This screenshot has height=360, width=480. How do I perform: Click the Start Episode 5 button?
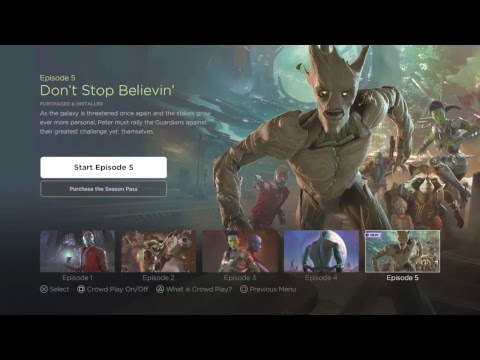click(104, 167)
